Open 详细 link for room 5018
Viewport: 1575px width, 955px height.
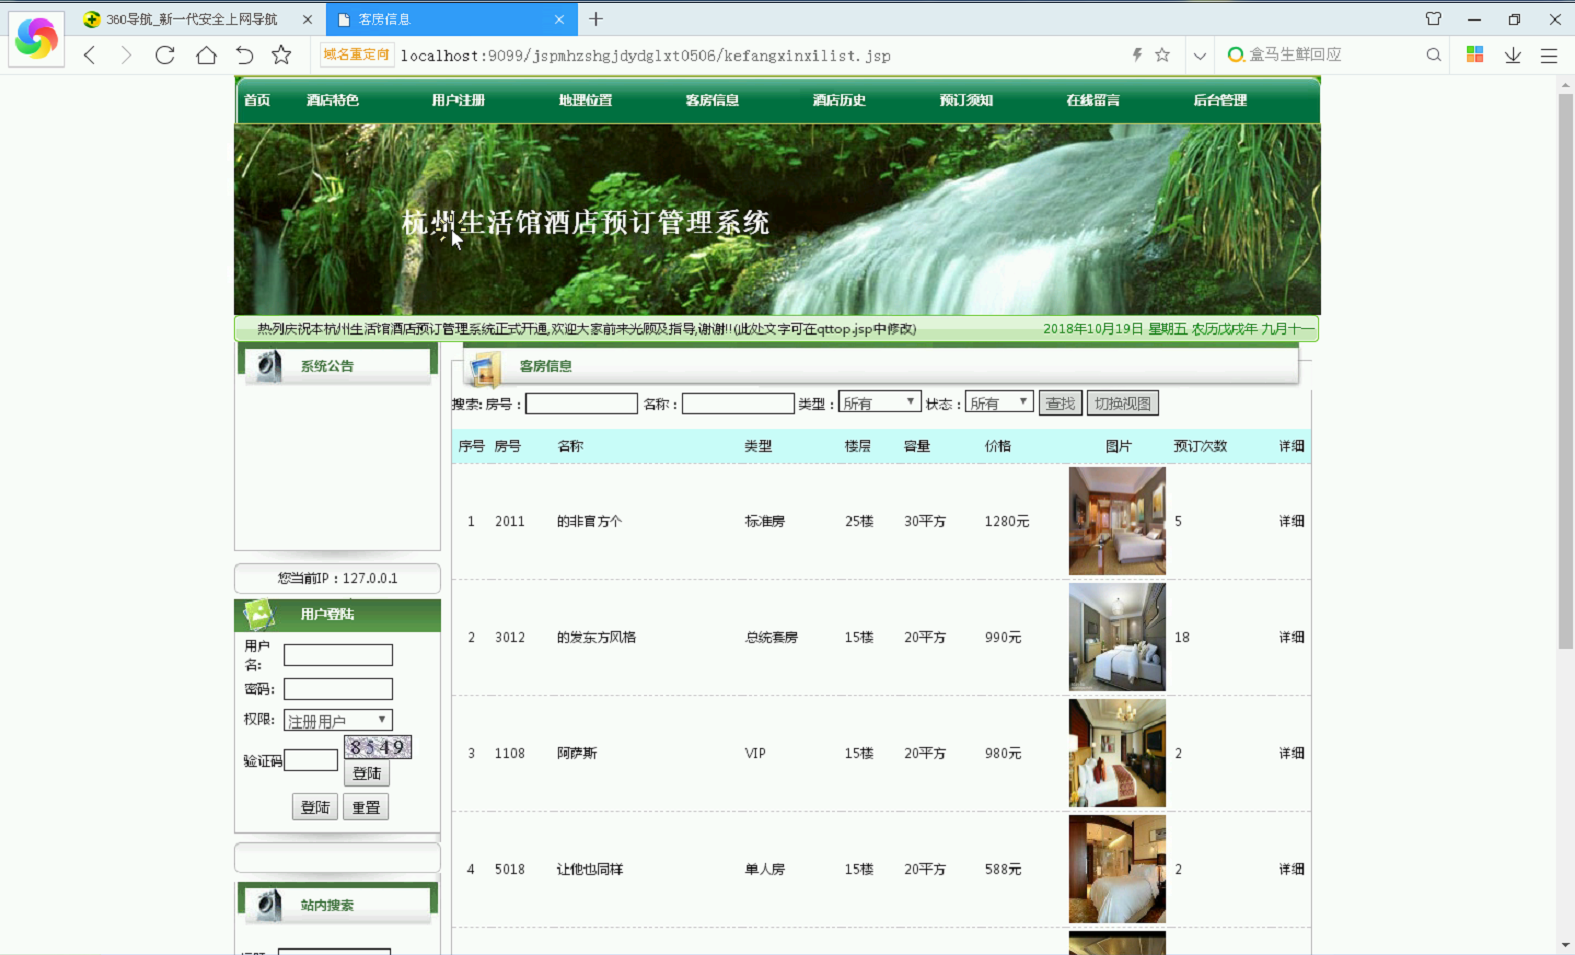(1291, 869)
